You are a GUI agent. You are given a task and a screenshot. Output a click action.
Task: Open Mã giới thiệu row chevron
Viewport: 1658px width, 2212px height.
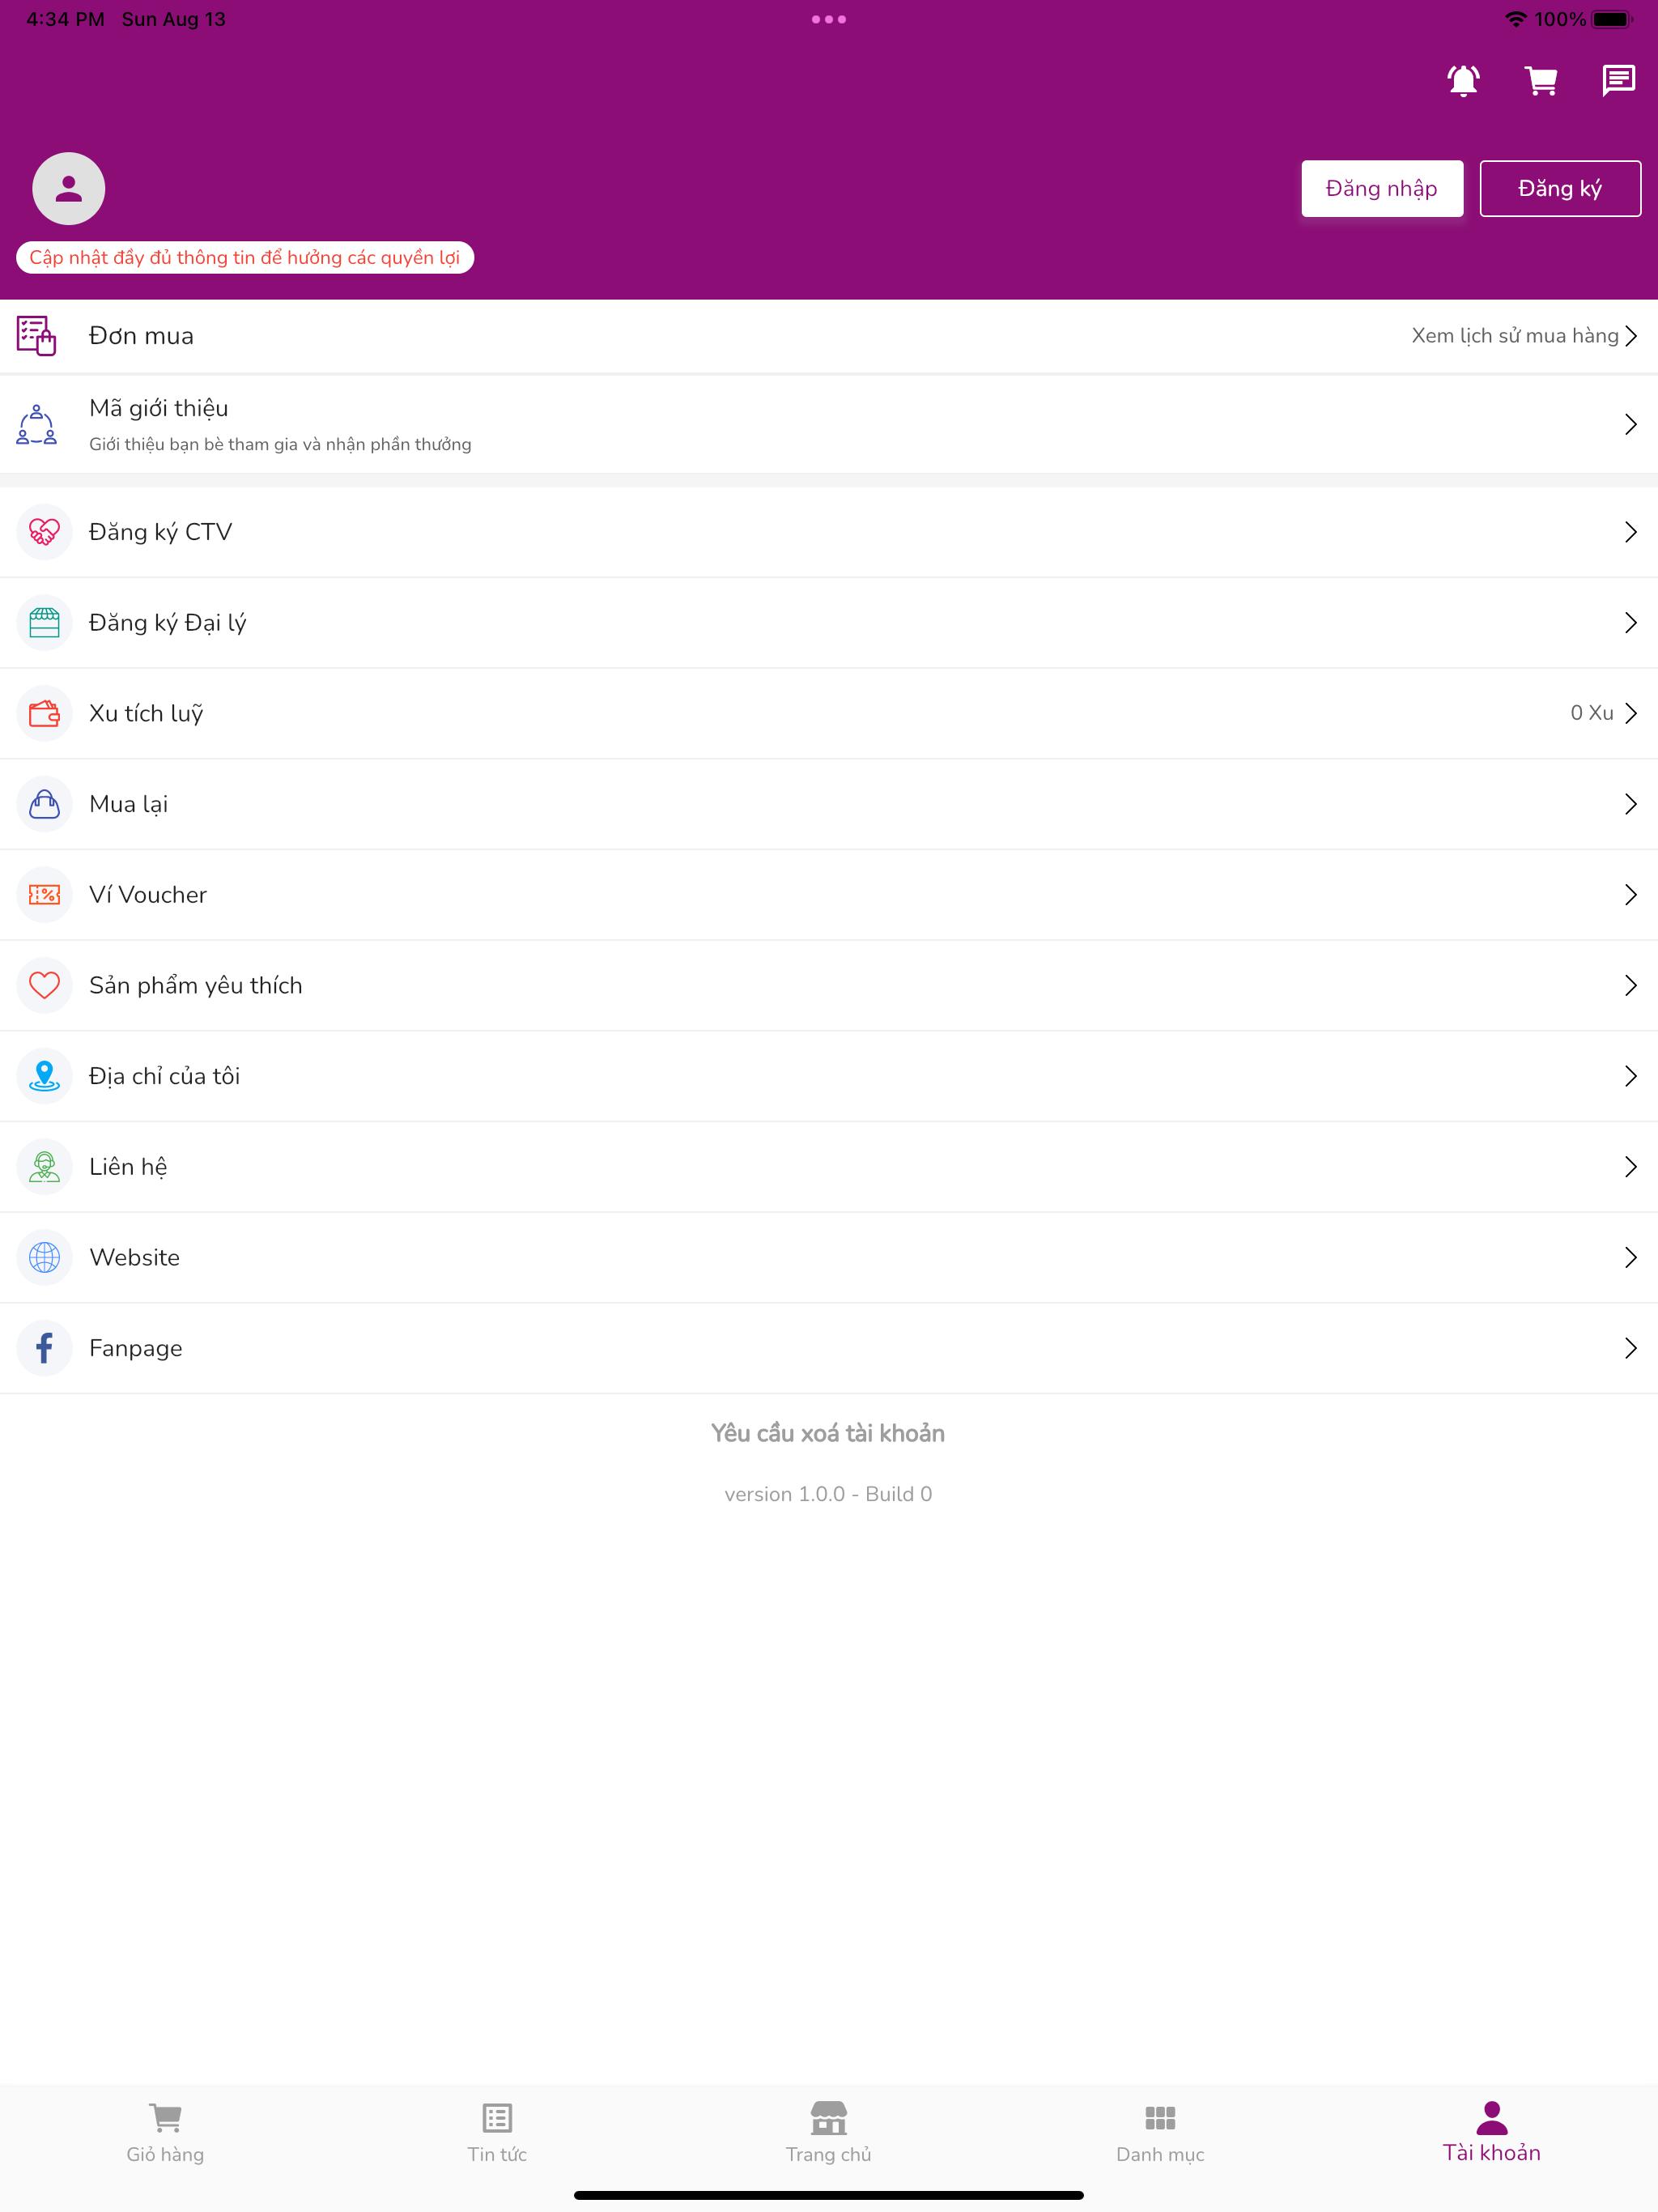1631,425
